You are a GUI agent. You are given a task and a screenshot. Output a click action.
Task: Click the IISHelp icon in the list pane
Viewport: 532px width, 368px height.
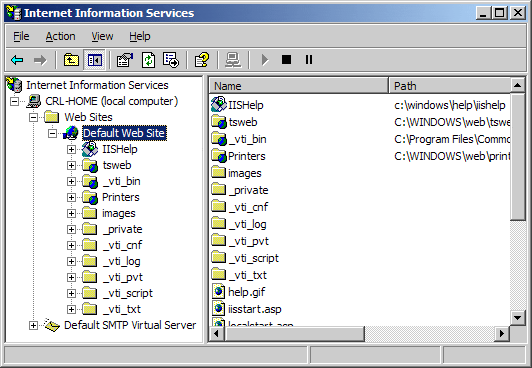click(219, 104)
